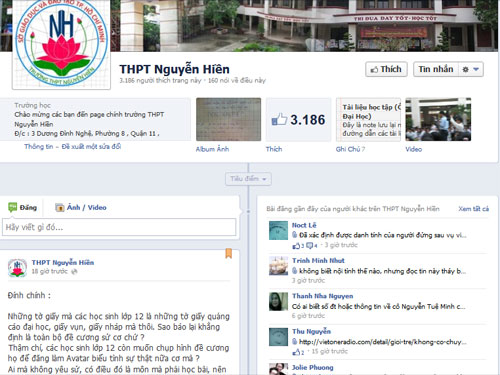
Task: Open Thanh Nha Nguyen profile link
Action: 322,296
